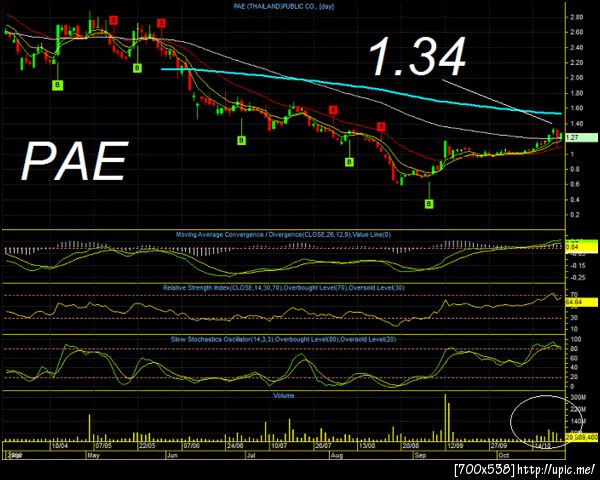Click the 27/09 date label

point(499,446)
